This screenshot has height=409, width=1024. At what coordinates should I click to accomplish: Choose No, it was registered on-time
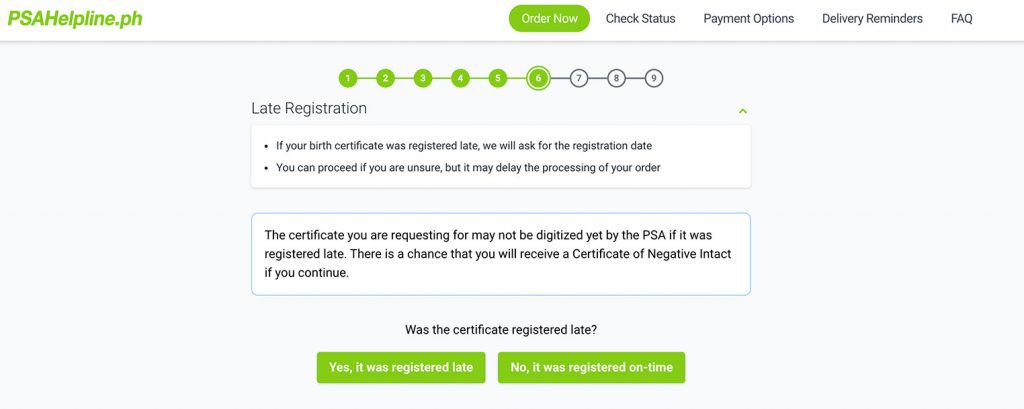click(x=592, y=367)
